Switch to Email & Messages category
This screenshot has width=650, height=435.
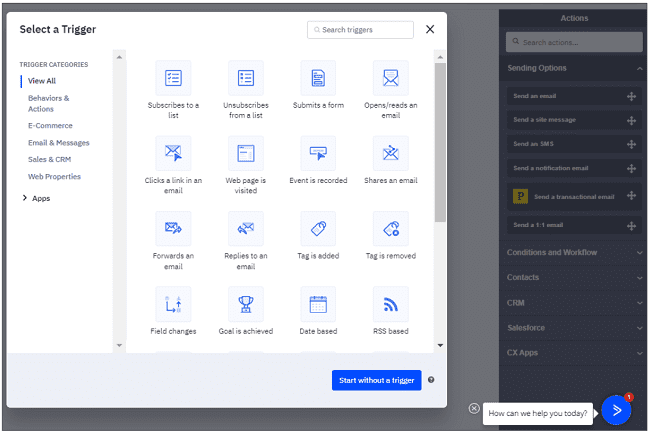click(x=57, y=143)
